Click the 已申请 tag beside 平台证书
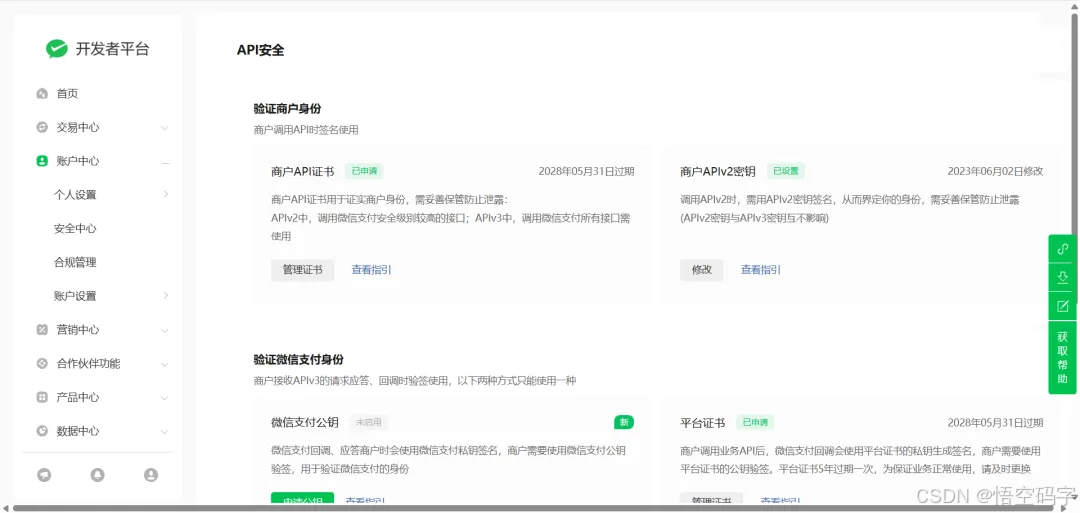Image resolution: width=1080 pixels, height=513 pixels. (x=754, y=422)
